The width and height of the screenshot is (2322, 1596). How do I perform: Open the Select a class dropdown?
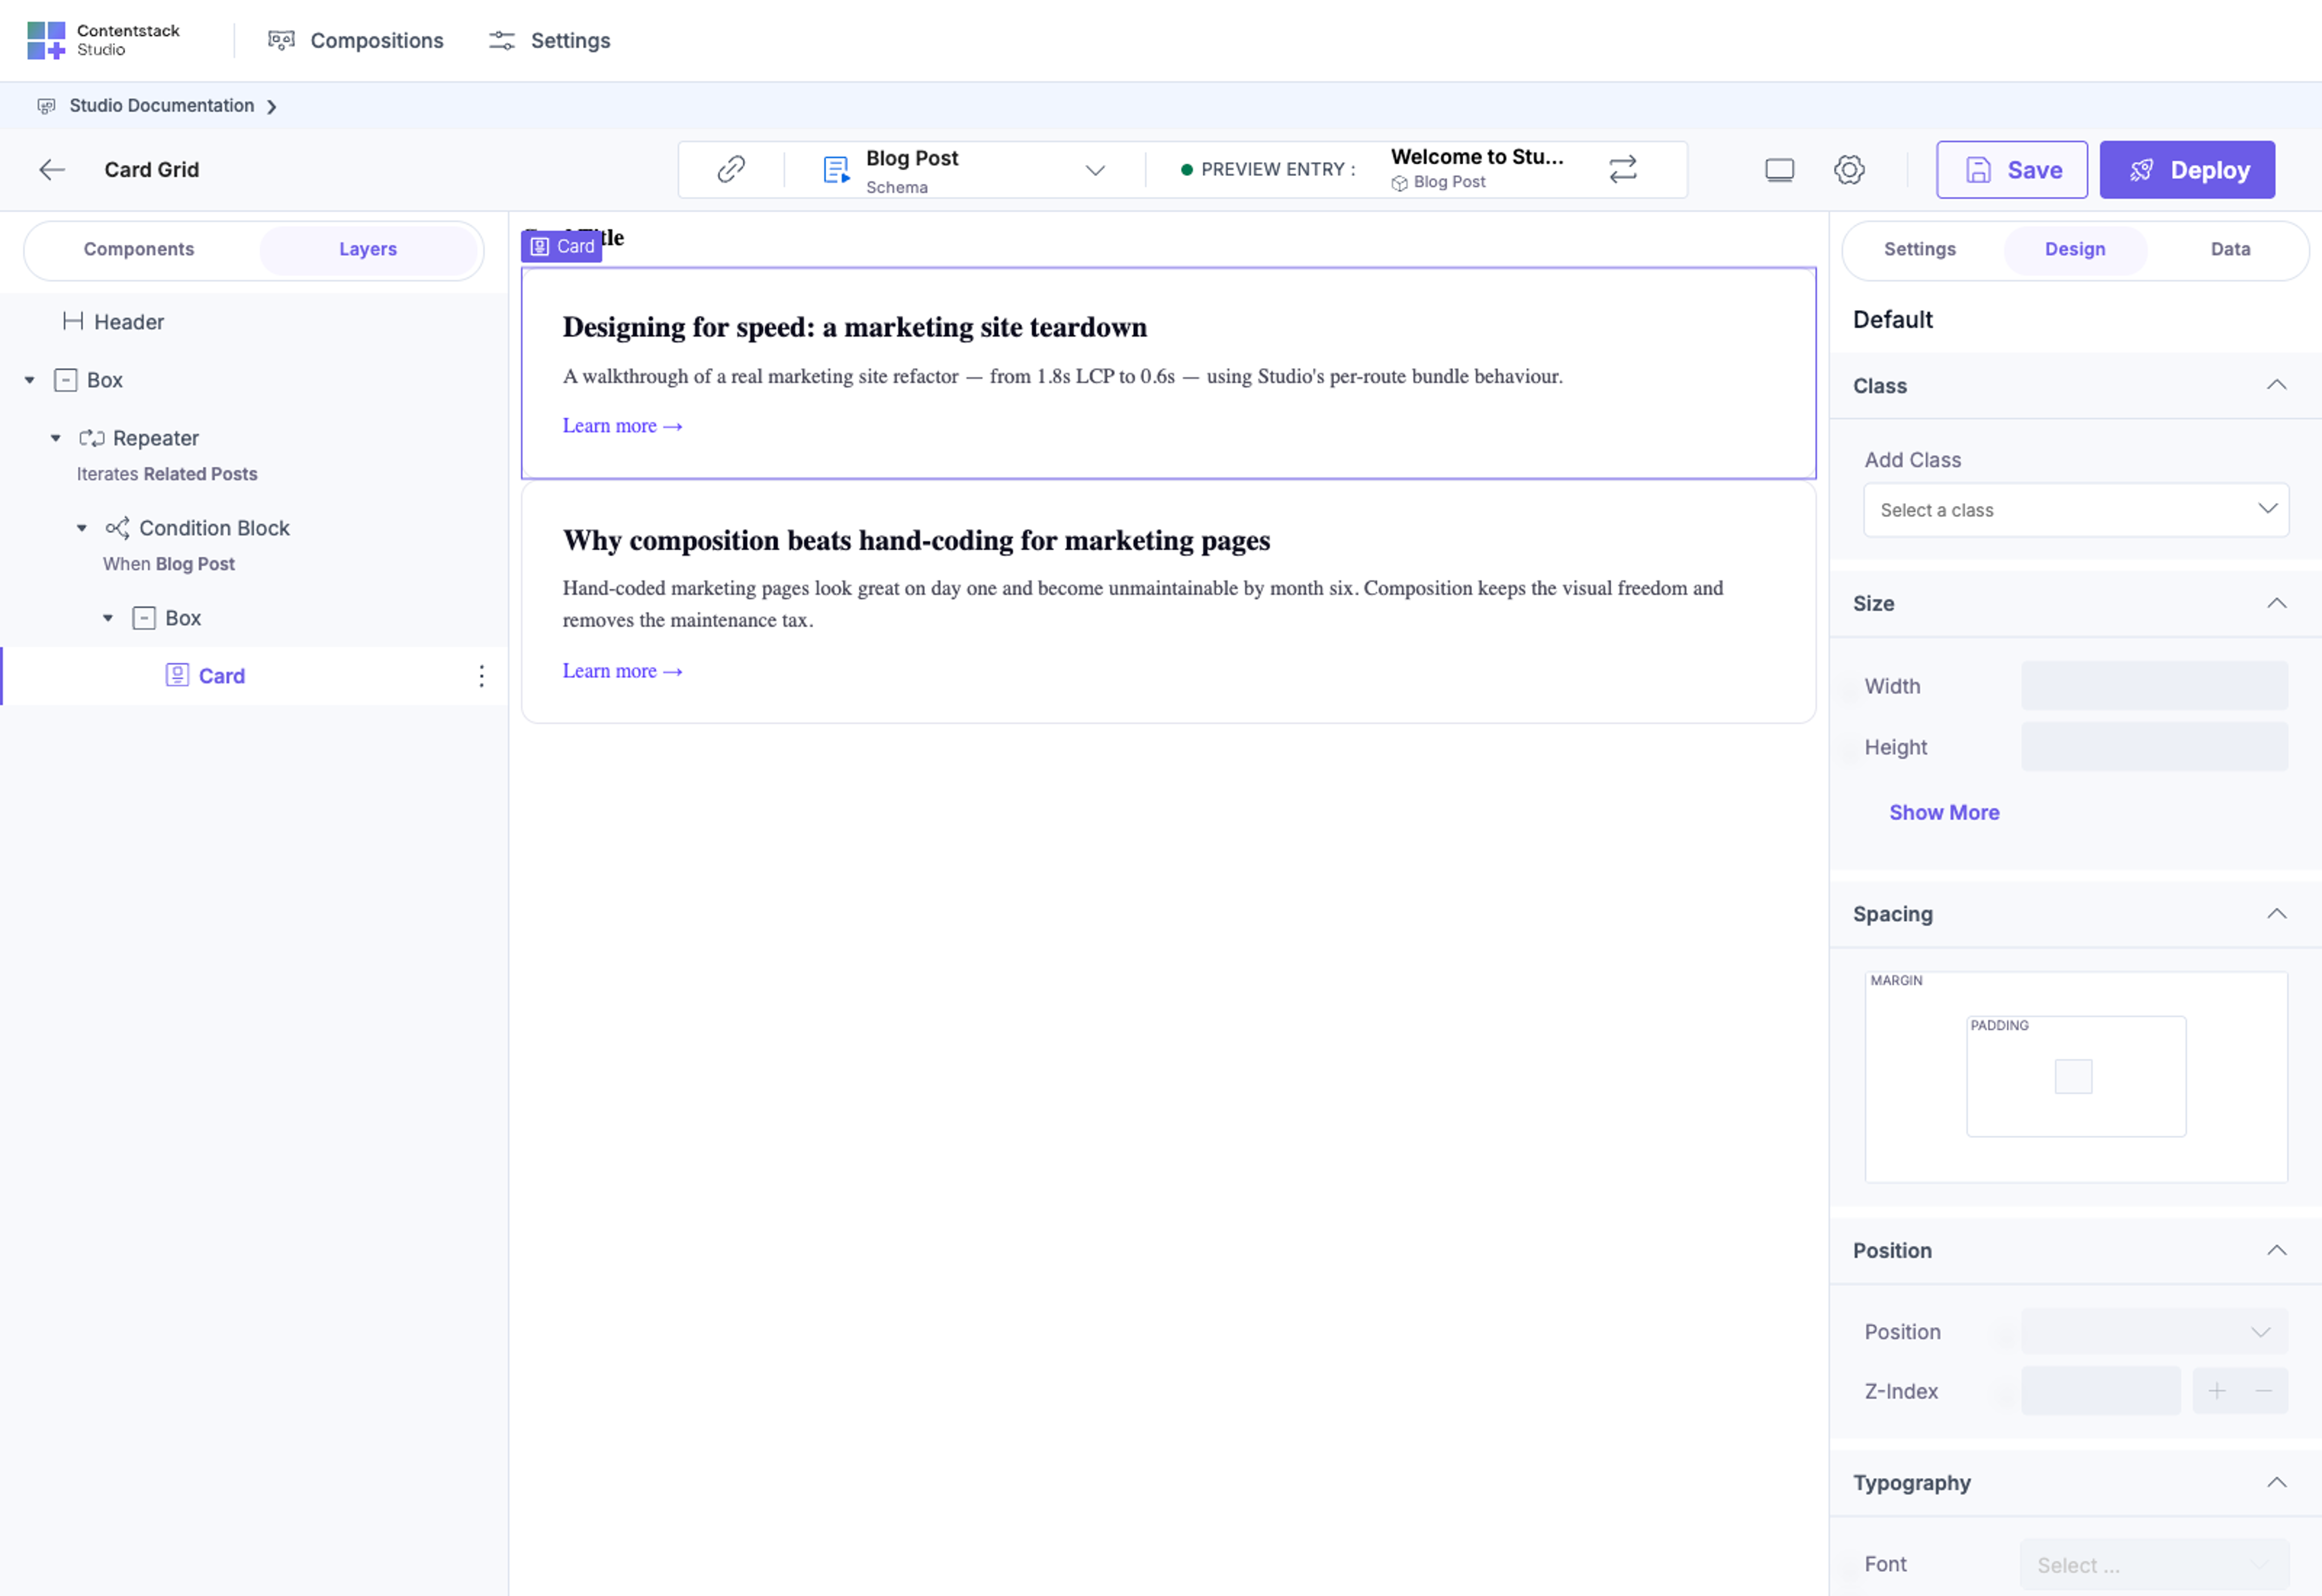(2075, 510)
